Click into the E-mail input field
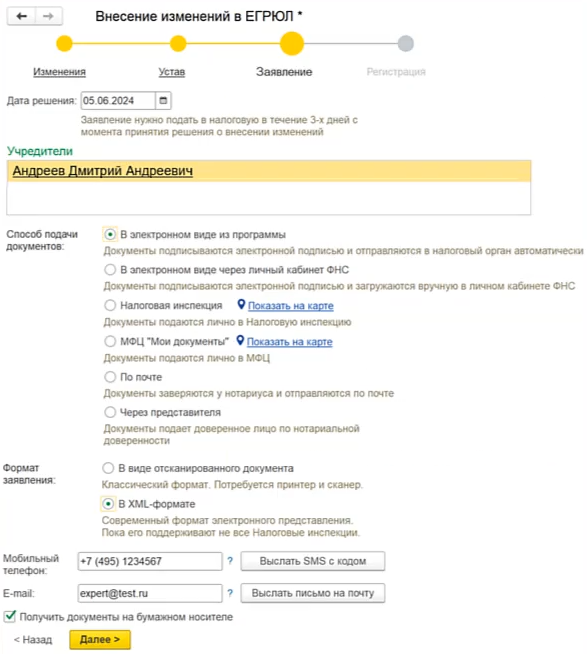Image resolution: width=587 pixels, height=654 pixels. (x=150, y=593)
